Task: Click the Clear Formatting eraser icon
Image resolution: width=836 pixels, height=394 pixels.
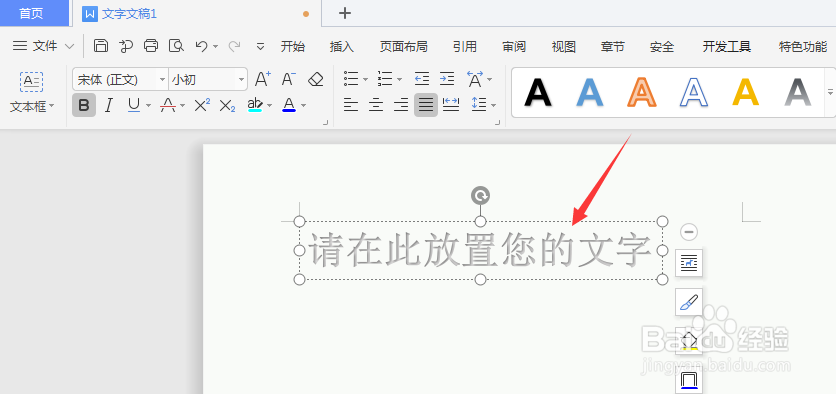Action: point(316,79)
